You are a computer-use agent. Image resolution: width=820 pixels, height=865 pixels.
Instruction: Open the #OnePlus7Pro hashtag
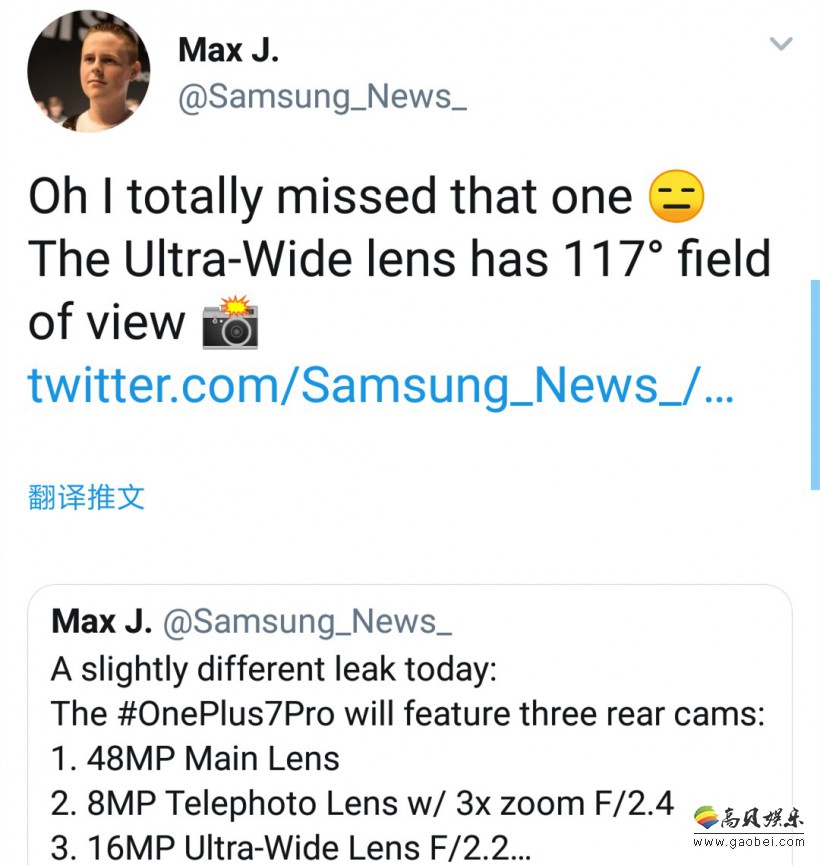point(226,713)
